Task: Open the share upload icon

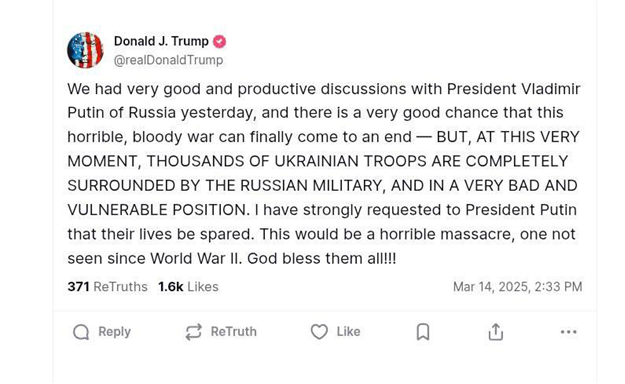Action: tap(496, 332)
